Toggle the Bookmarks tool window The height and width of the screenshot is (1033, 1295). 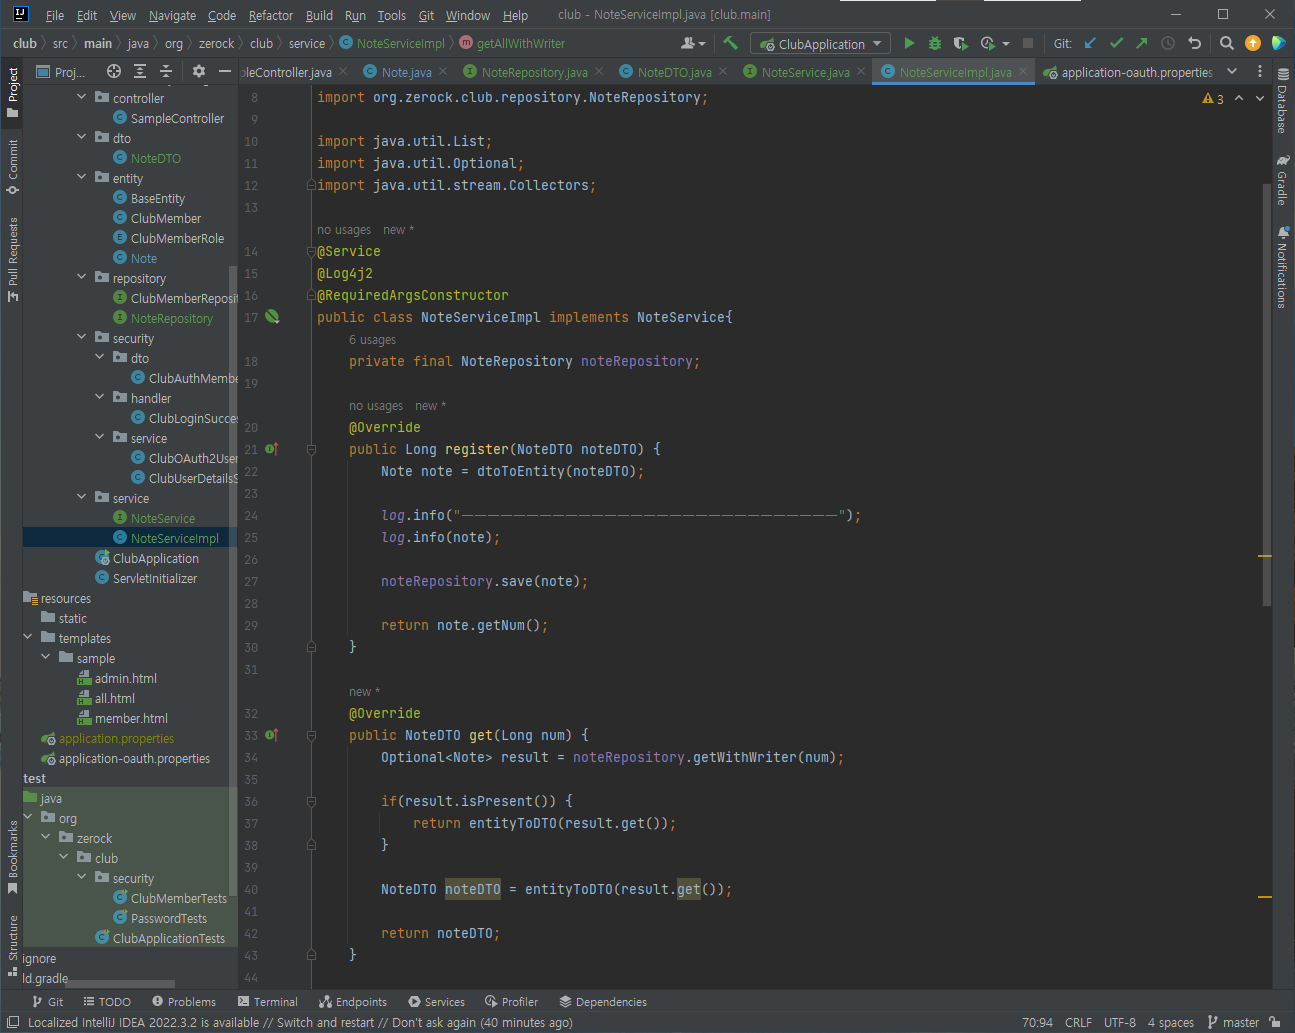(x=13, y=857)
